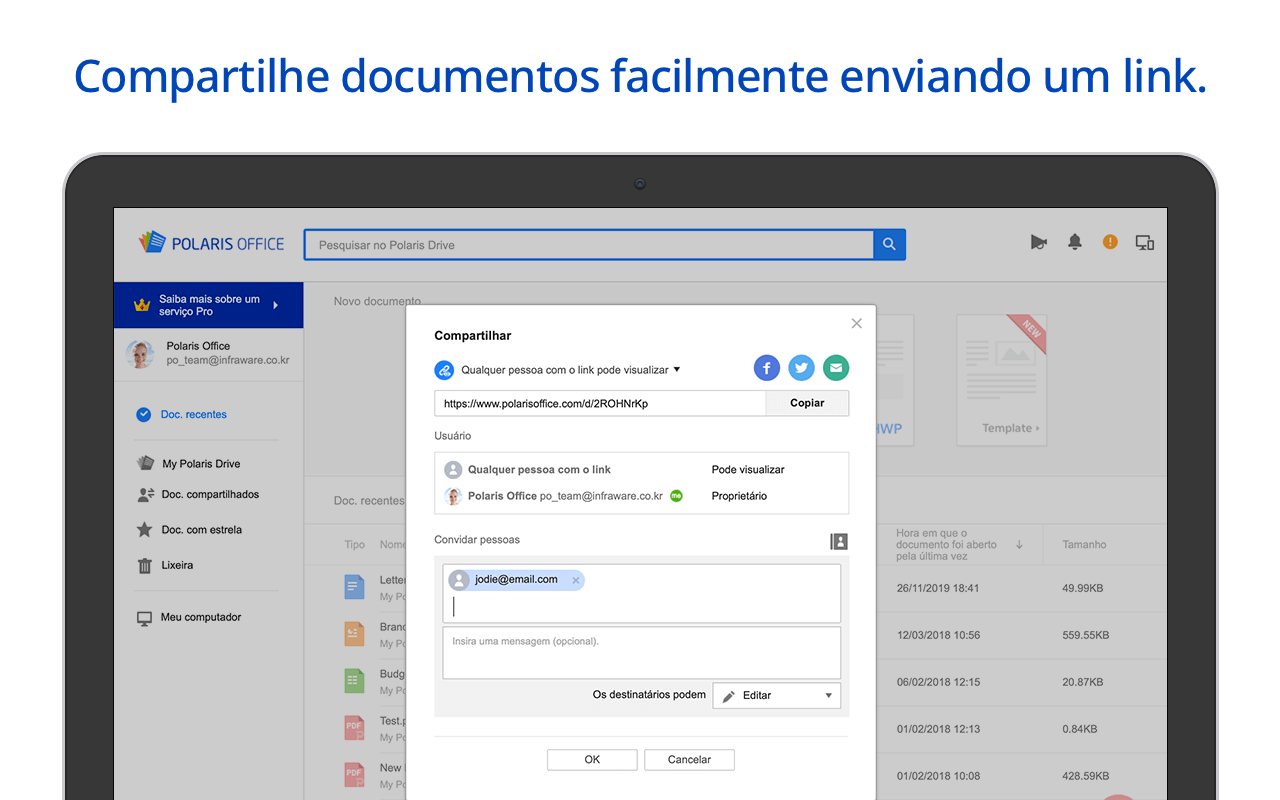
Task: Click the date '26/11/2019 18:41'
Action: (938, 588)
